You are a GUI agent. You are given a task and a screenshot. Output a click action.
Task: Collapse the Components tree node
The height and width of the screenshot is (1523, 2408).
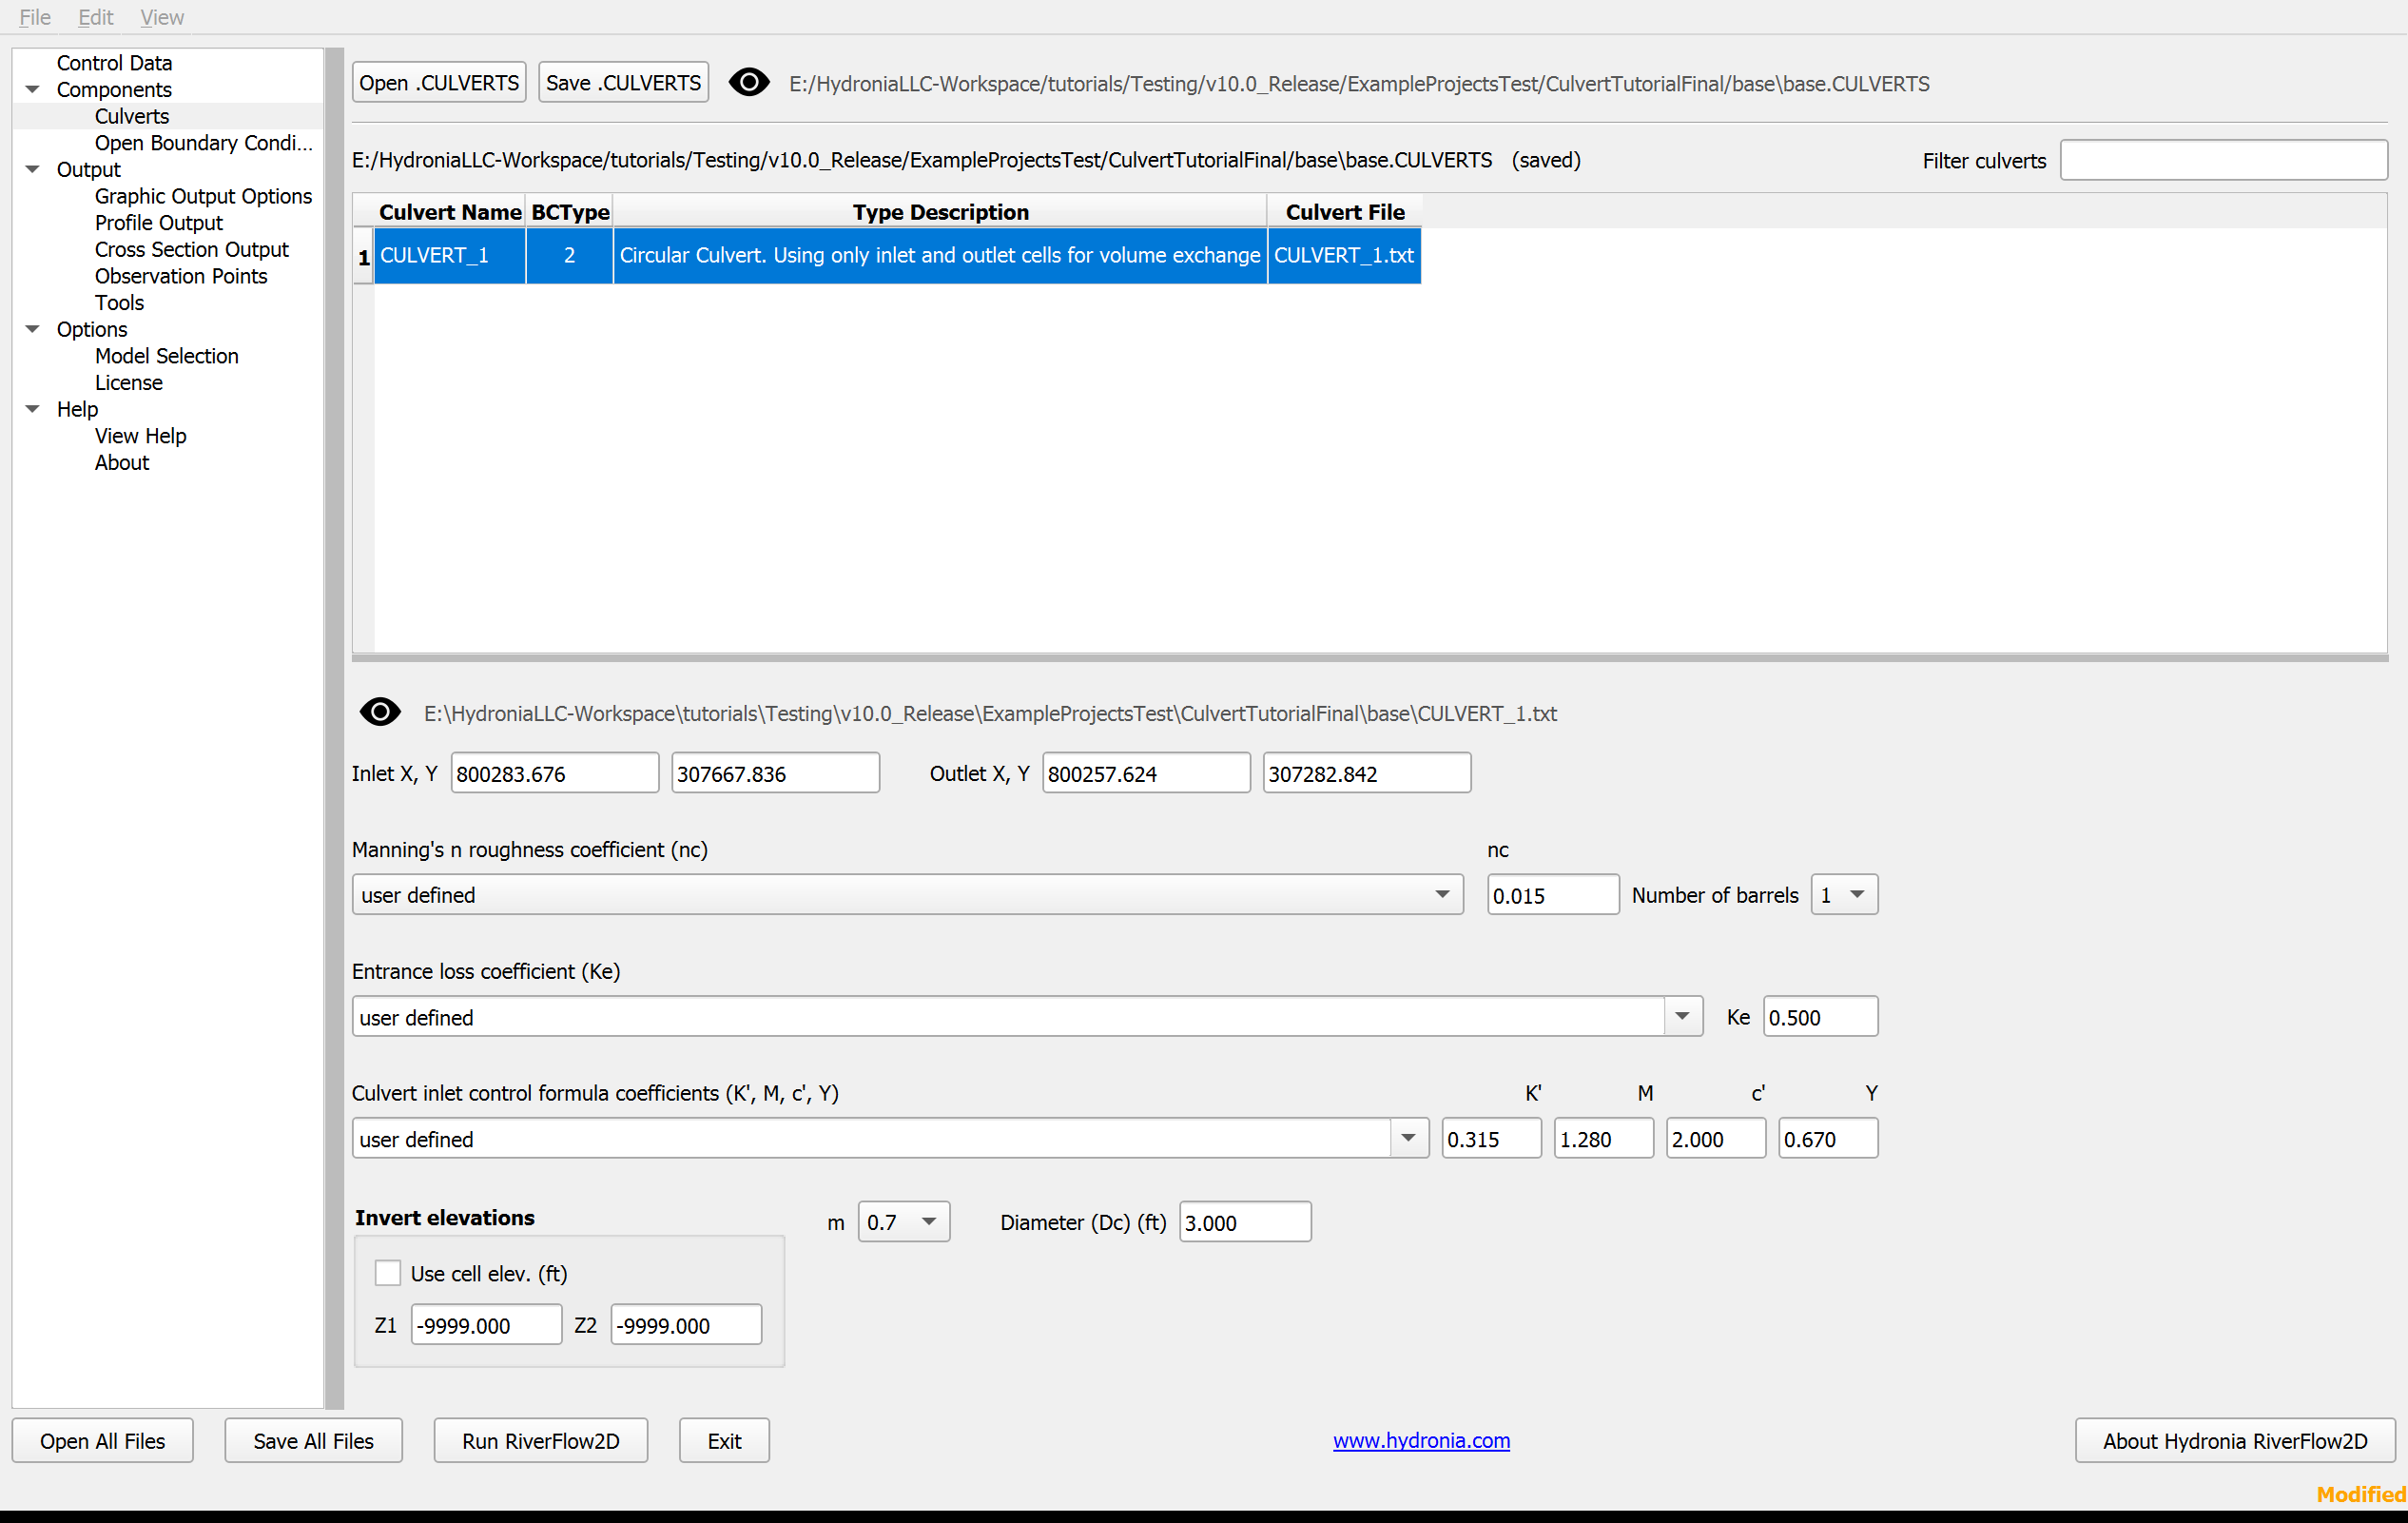(x=32, y=90)
